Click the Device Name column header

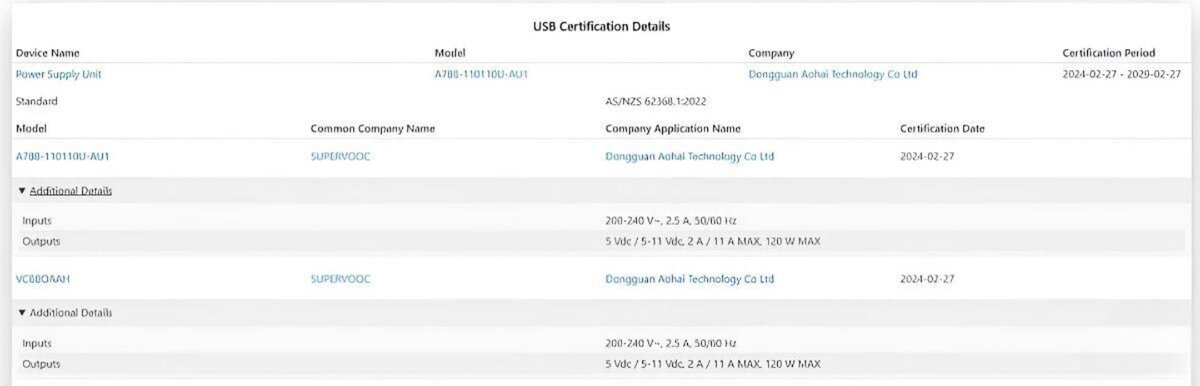[48, 53]
